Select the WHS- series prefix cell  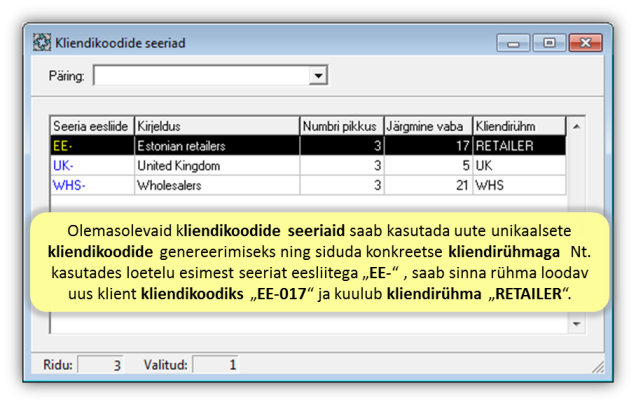92,185
